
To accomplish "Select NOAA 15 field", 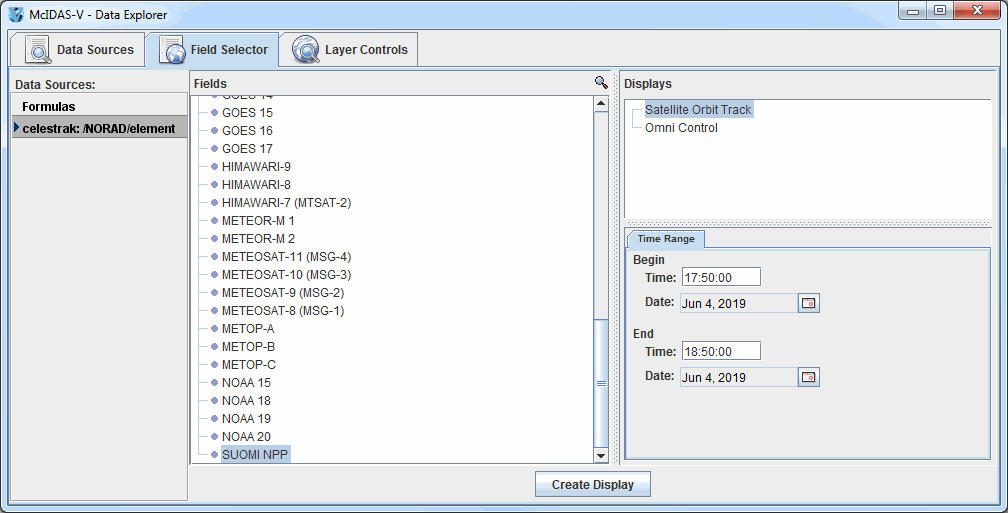I will [x=246, y=382].
